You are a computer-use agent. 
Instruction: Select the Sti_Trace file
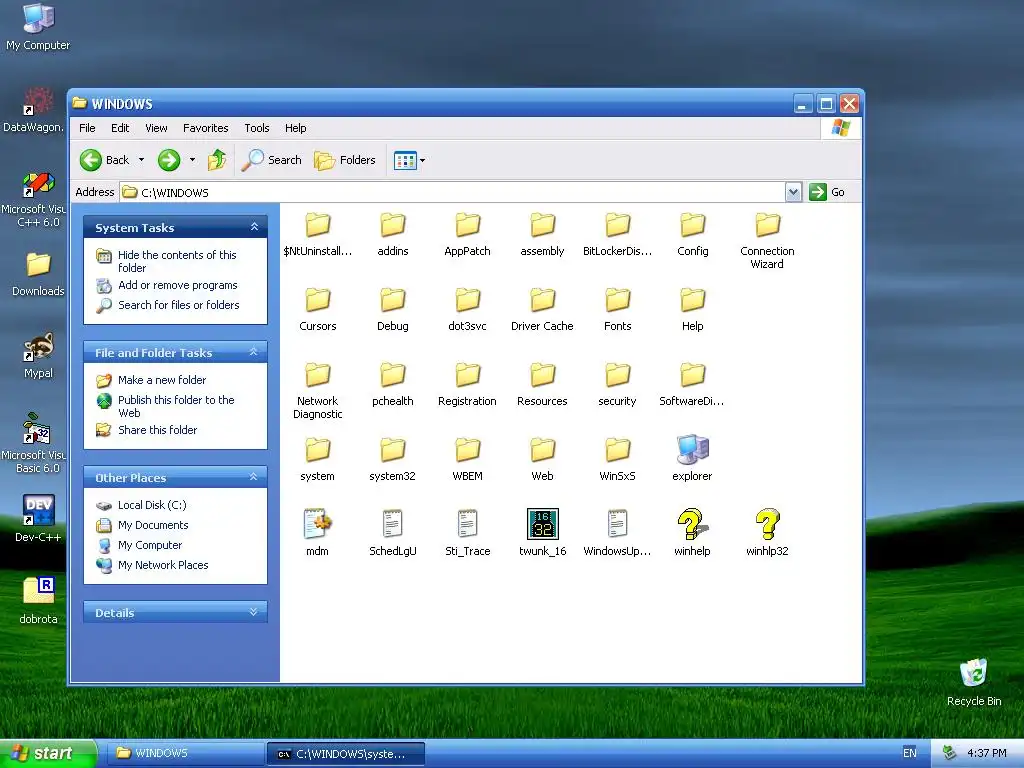point(468,533)
